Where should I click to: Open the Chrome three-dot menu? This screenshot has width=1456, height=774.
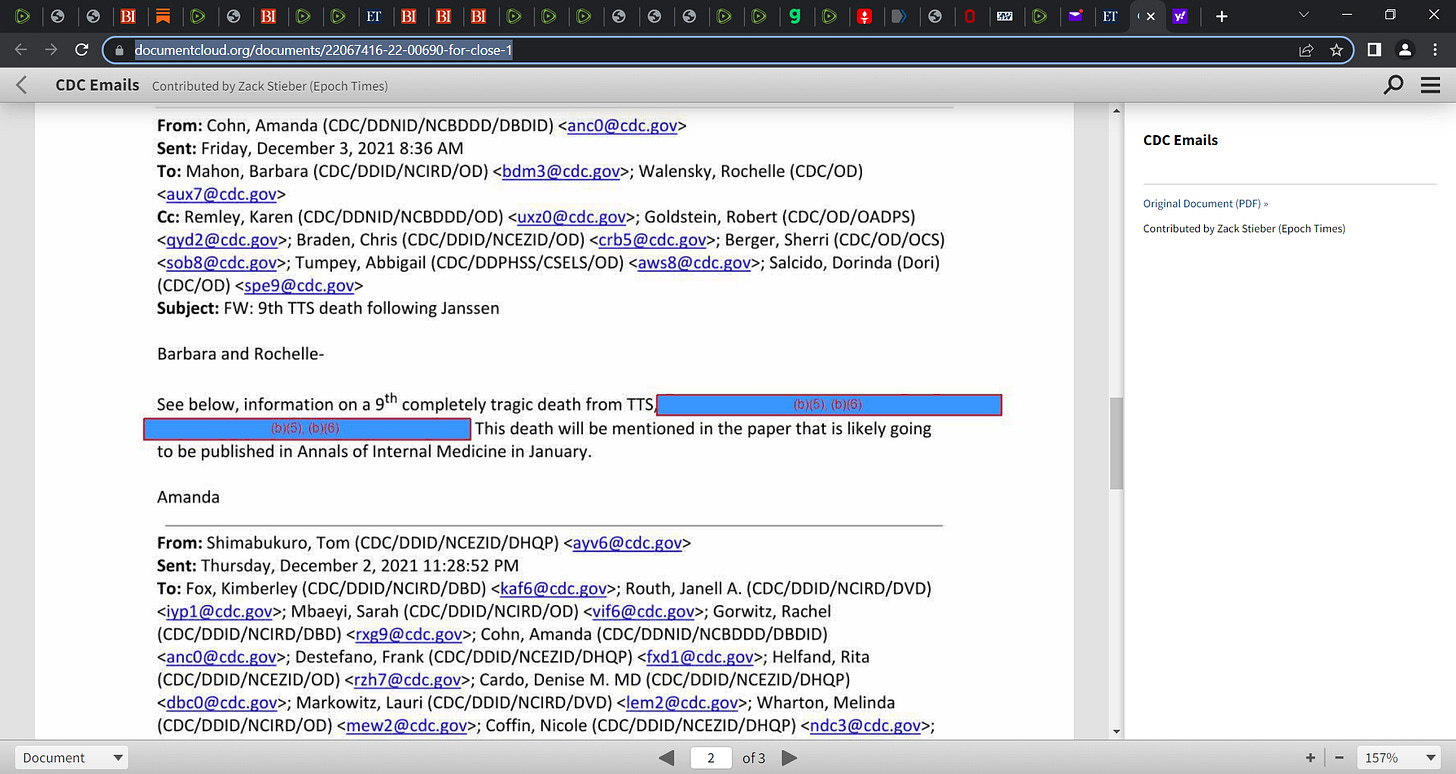pos(1435,50)
